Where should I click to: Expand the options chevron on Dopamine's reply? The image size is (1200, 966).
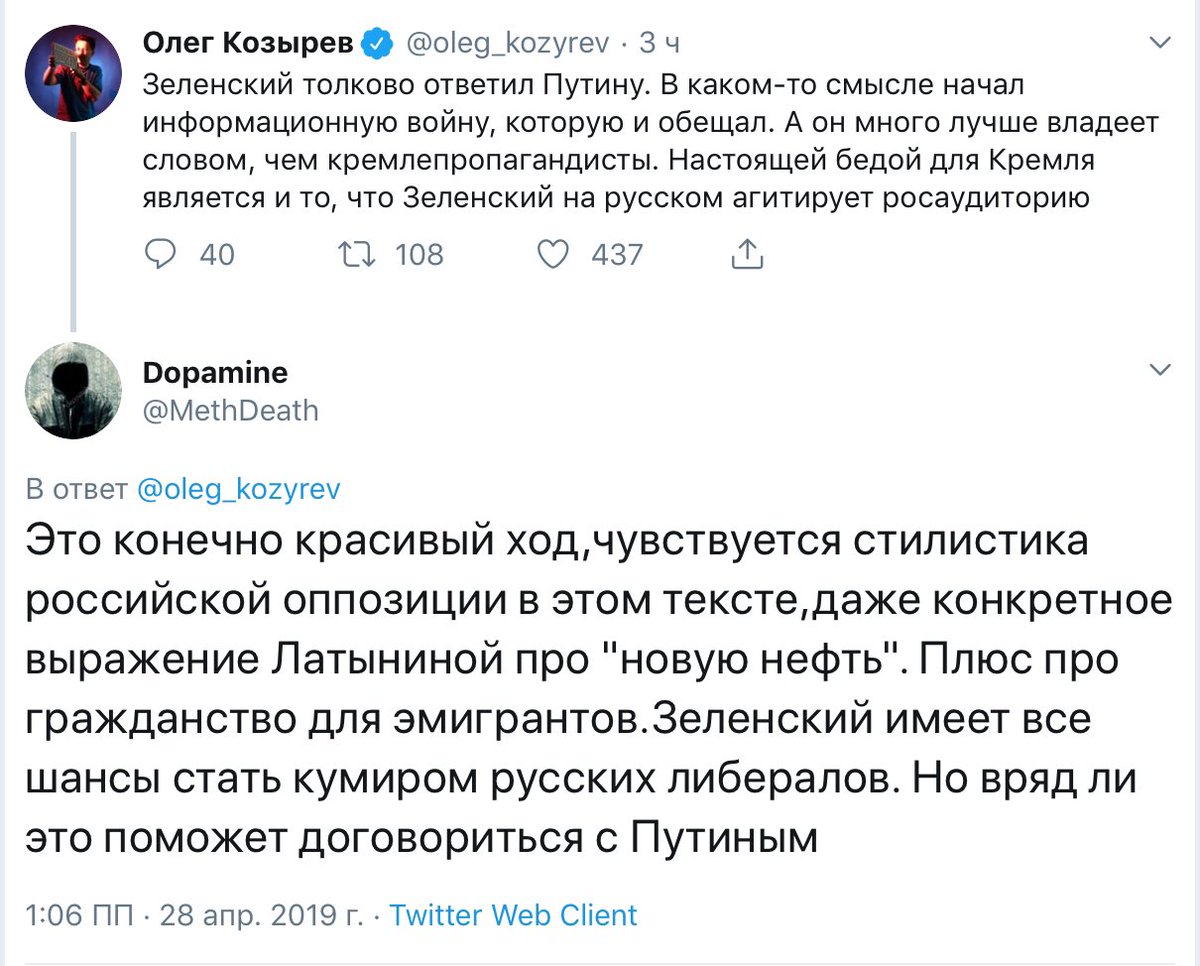tap(1160, 371)
